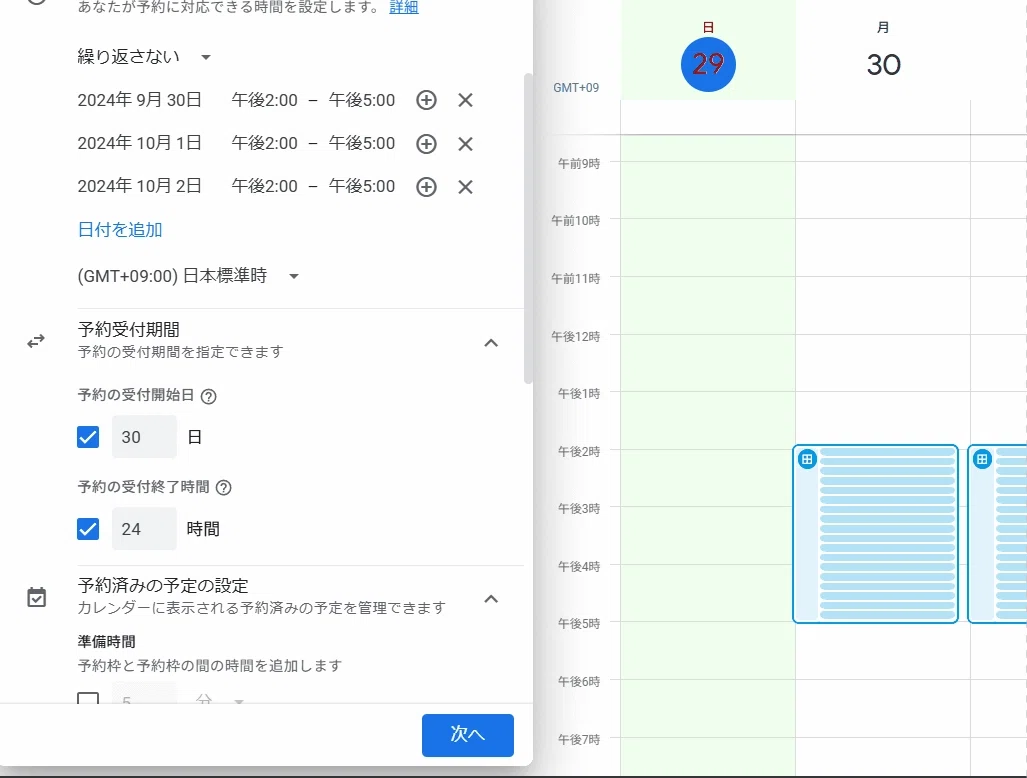Select Sunday 29 in the calendar header
Screen dimensions: 1027x778
(708, 64)
